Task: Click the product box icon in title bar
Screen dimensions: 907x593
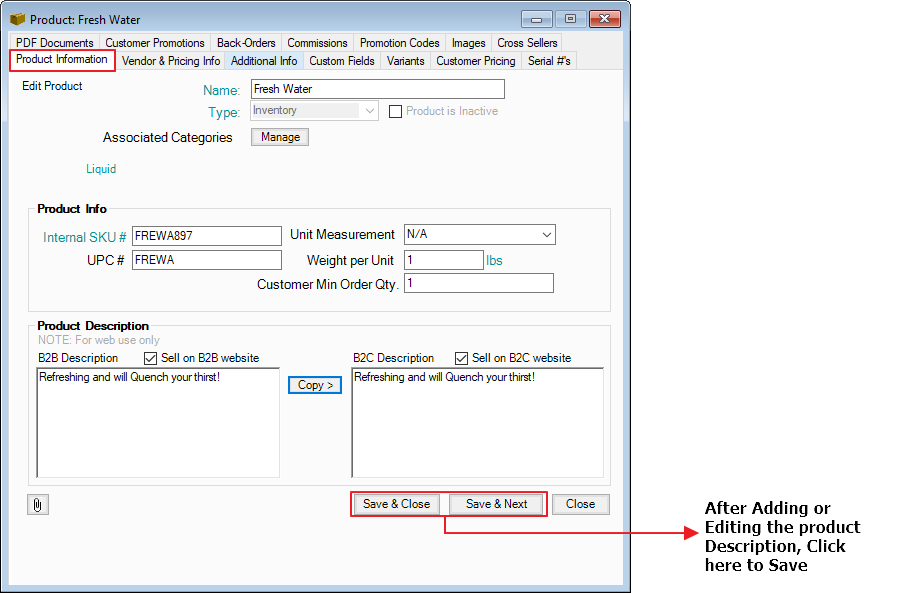Action: (x=17, y=19)
